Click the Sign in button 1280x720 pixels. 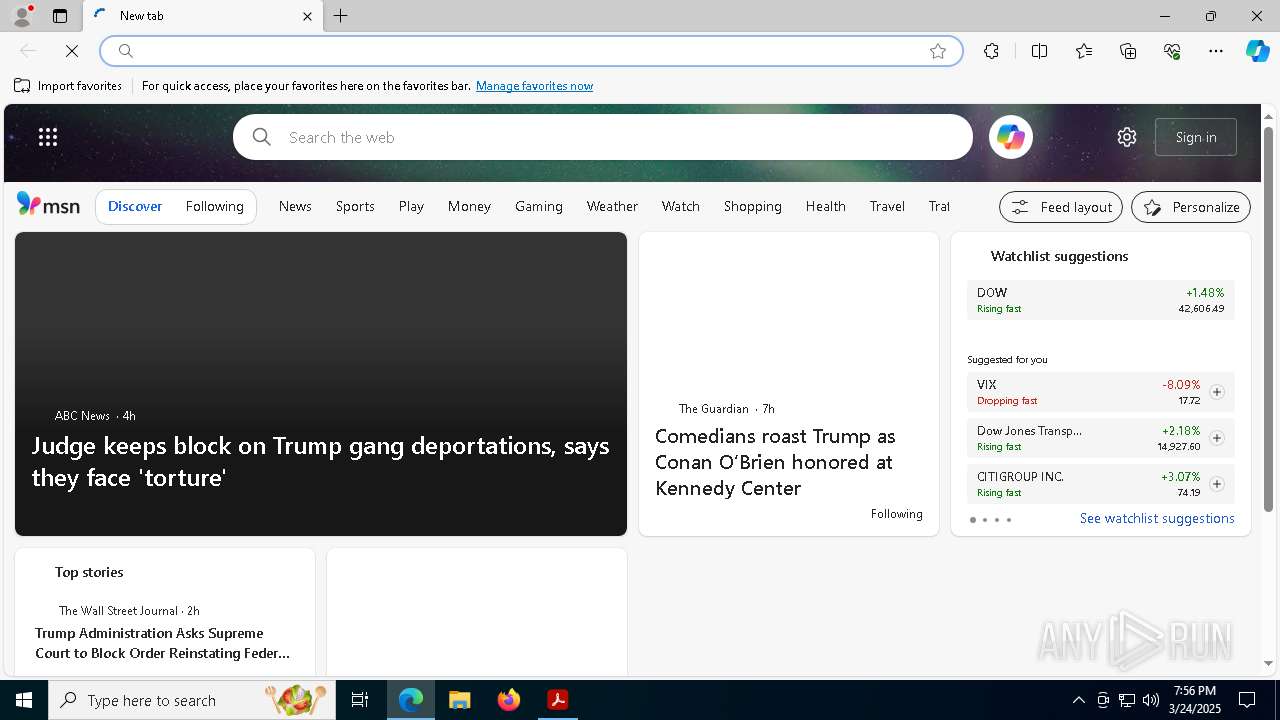click(x=1196, y=137)
